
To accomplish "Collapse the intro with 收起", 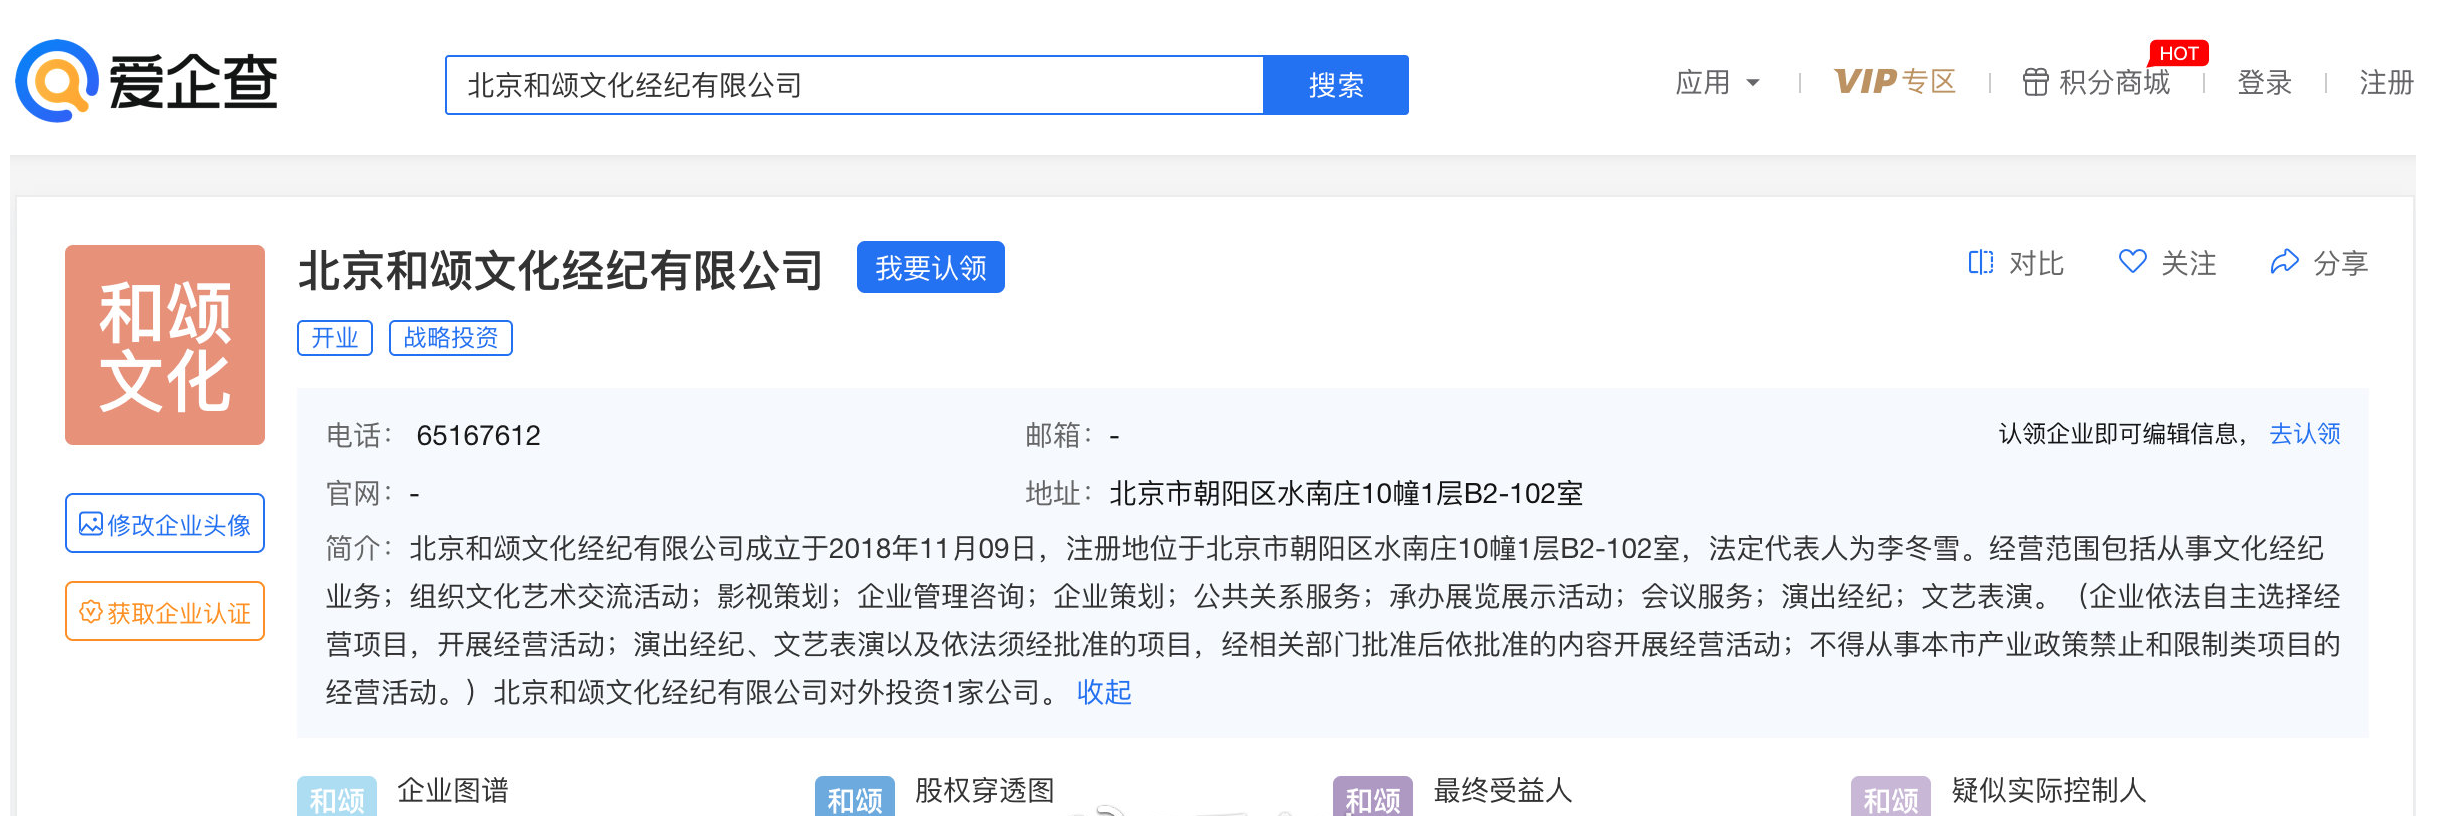I will 1104,692.
